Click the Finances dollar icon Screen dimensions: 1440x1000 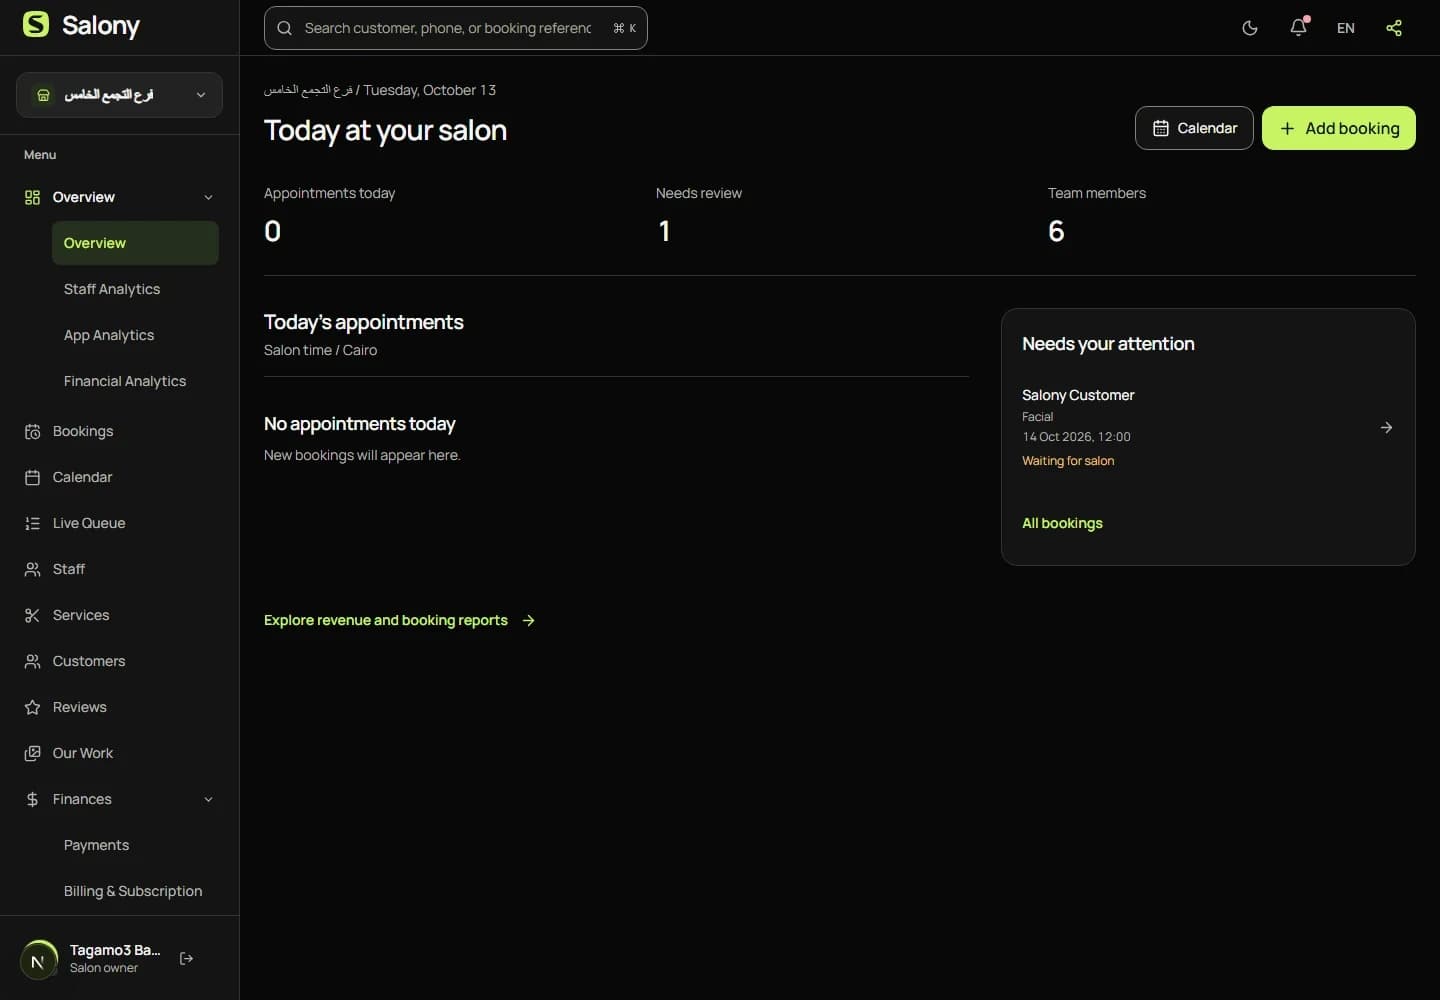(x=32, y=799)
